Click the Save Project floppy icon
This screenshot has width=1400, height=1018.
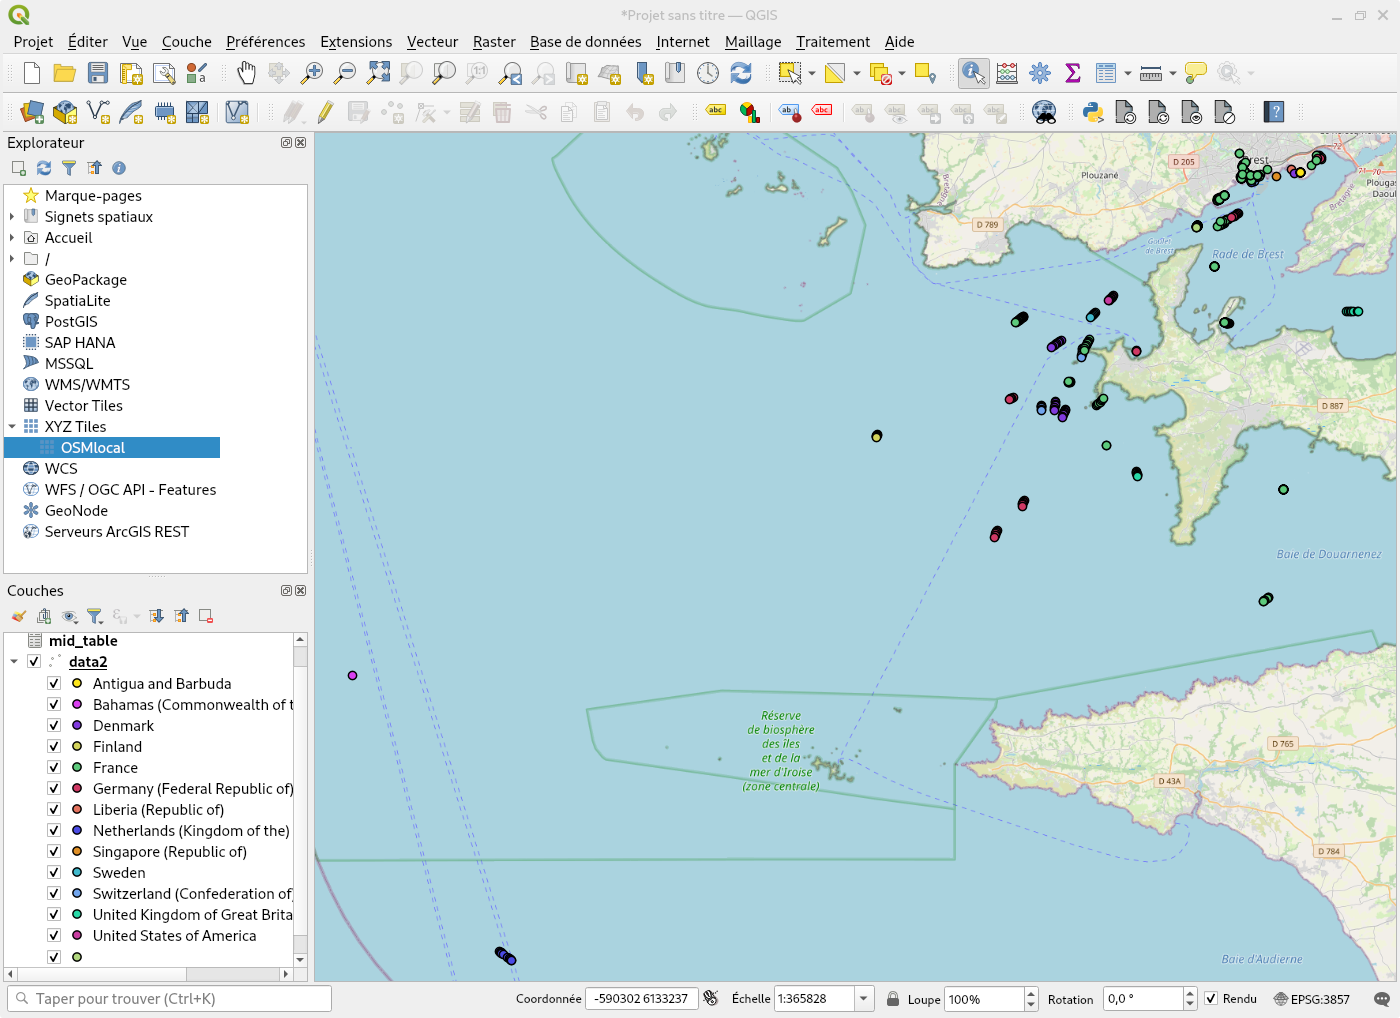98,73
